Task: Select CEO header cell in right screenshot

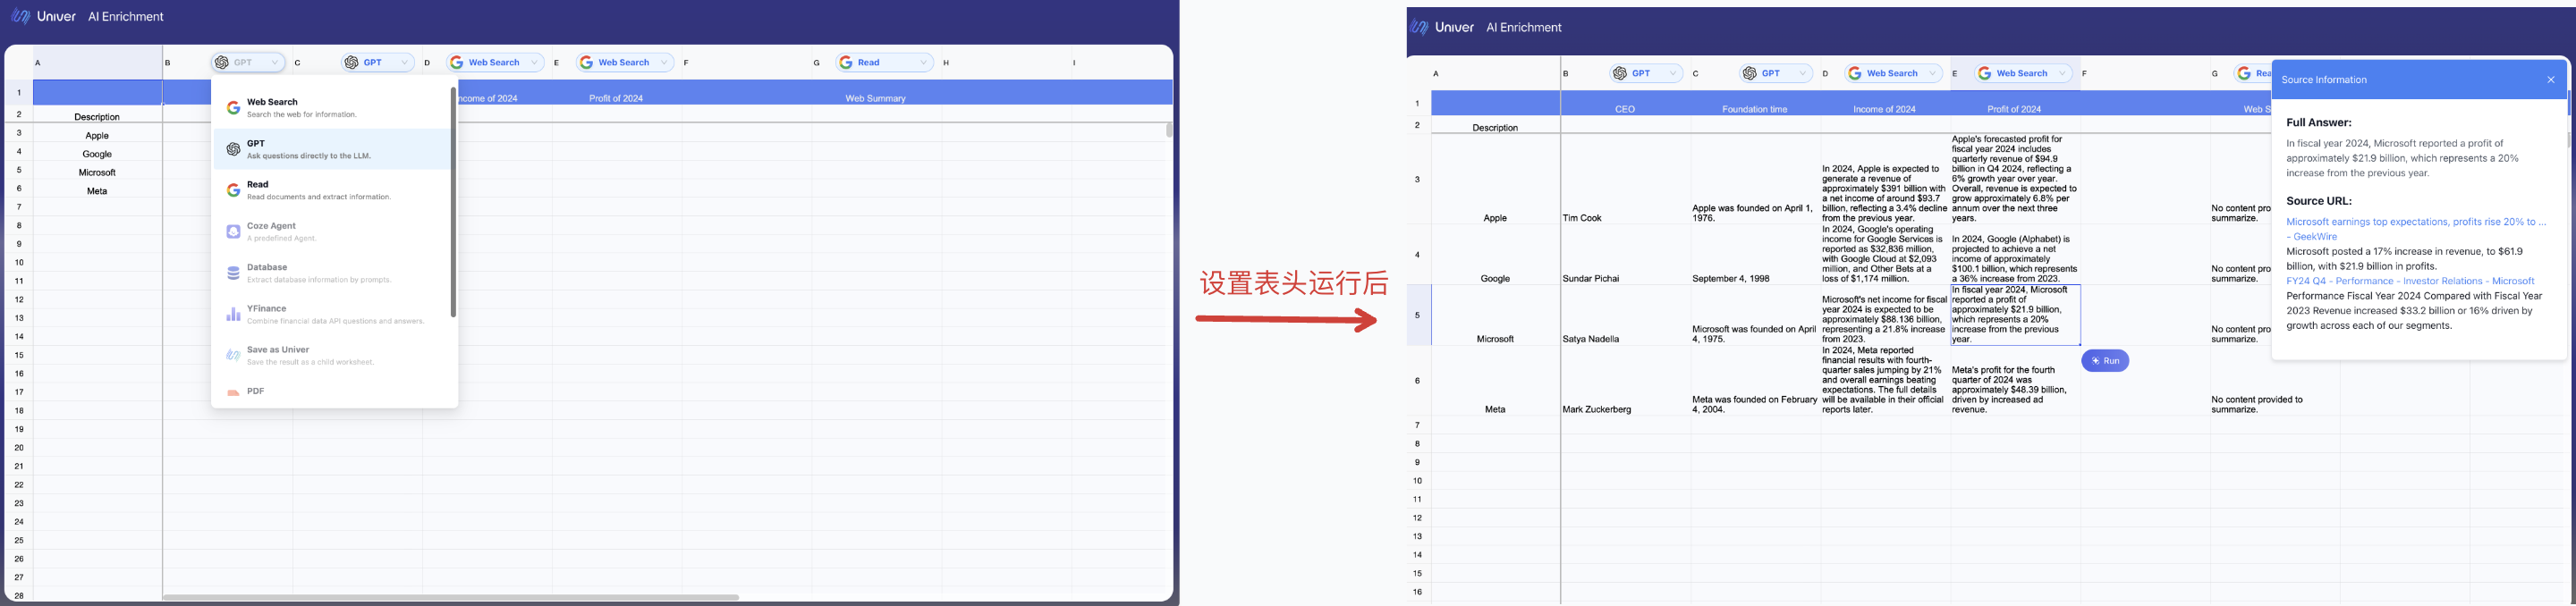Action: [1625, 104]
